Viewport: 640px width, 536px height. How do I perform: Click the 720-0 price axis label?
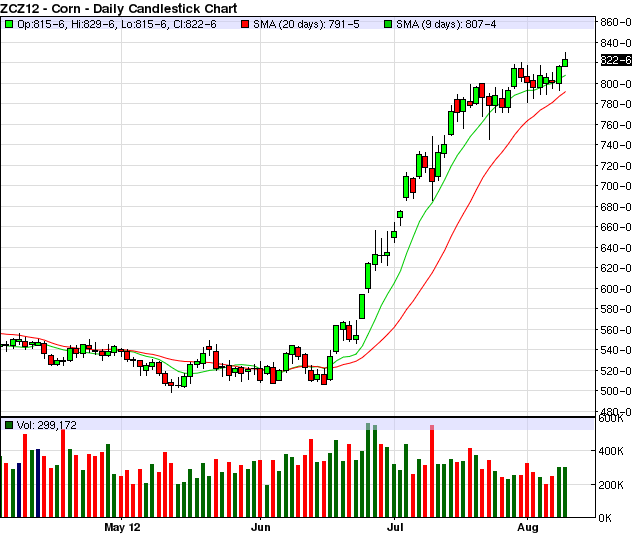616,166
